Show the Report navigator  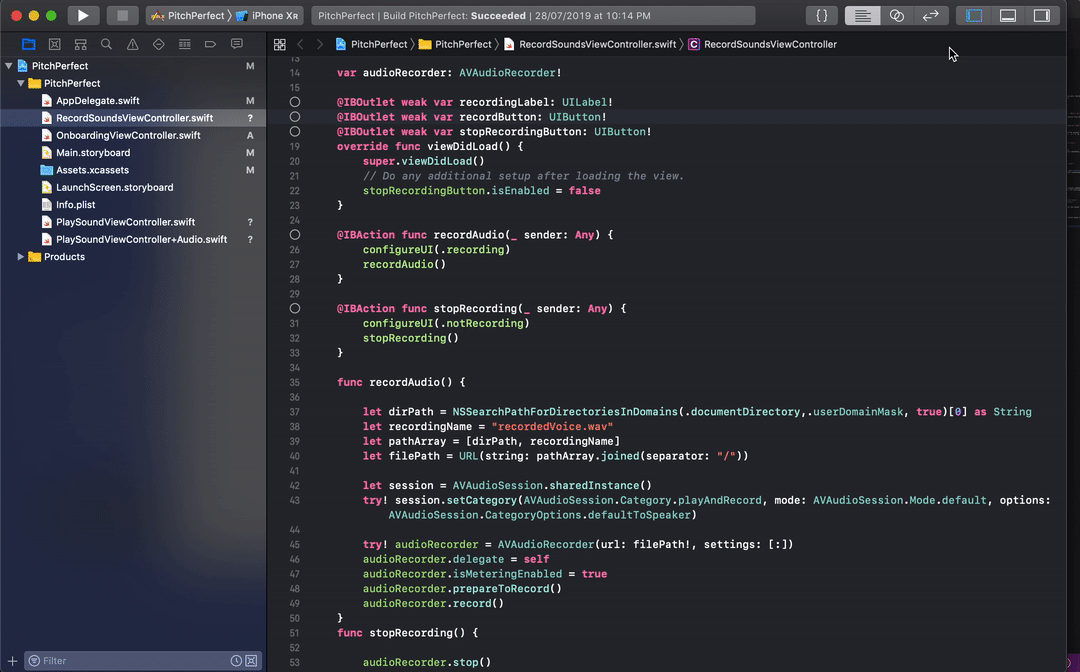[x=236, y=44]
